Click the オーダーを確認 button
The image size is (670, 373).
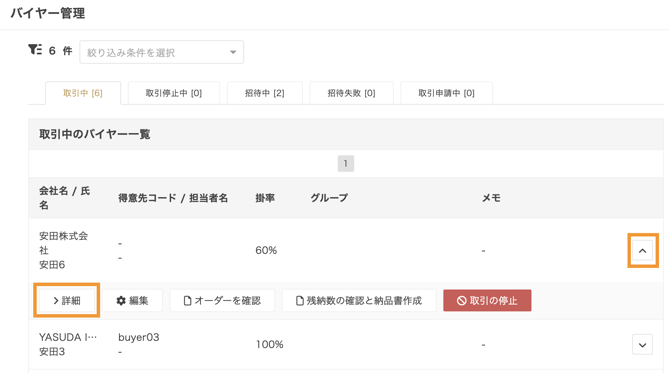[x=222, y=300]
